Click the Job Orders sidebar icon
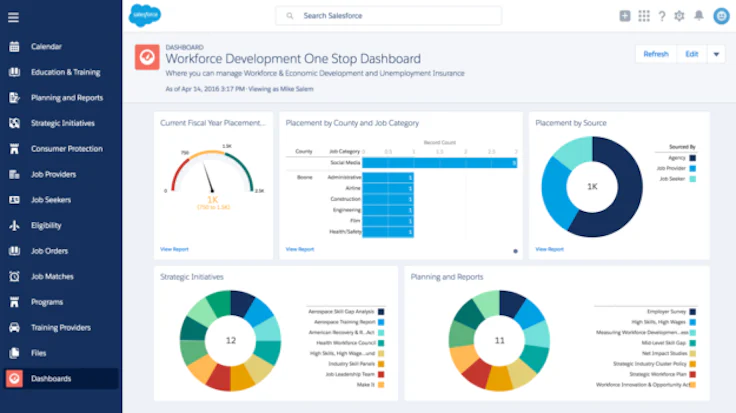This screenshot has width=736, height=413. pyautogui.click(x=14, y=251)
